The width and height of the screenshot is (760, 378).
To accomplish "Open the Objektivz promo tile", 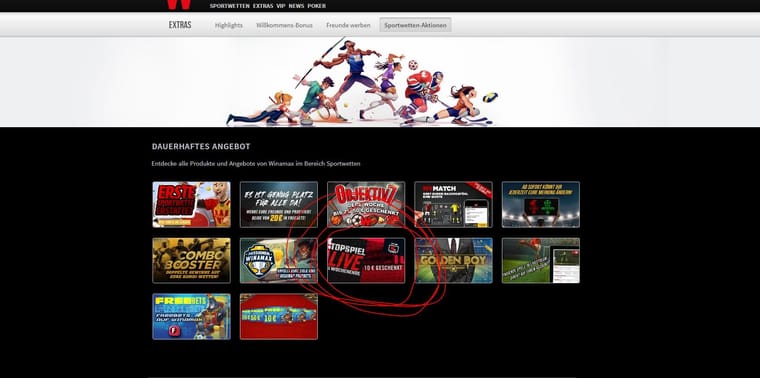I will 366,205.
